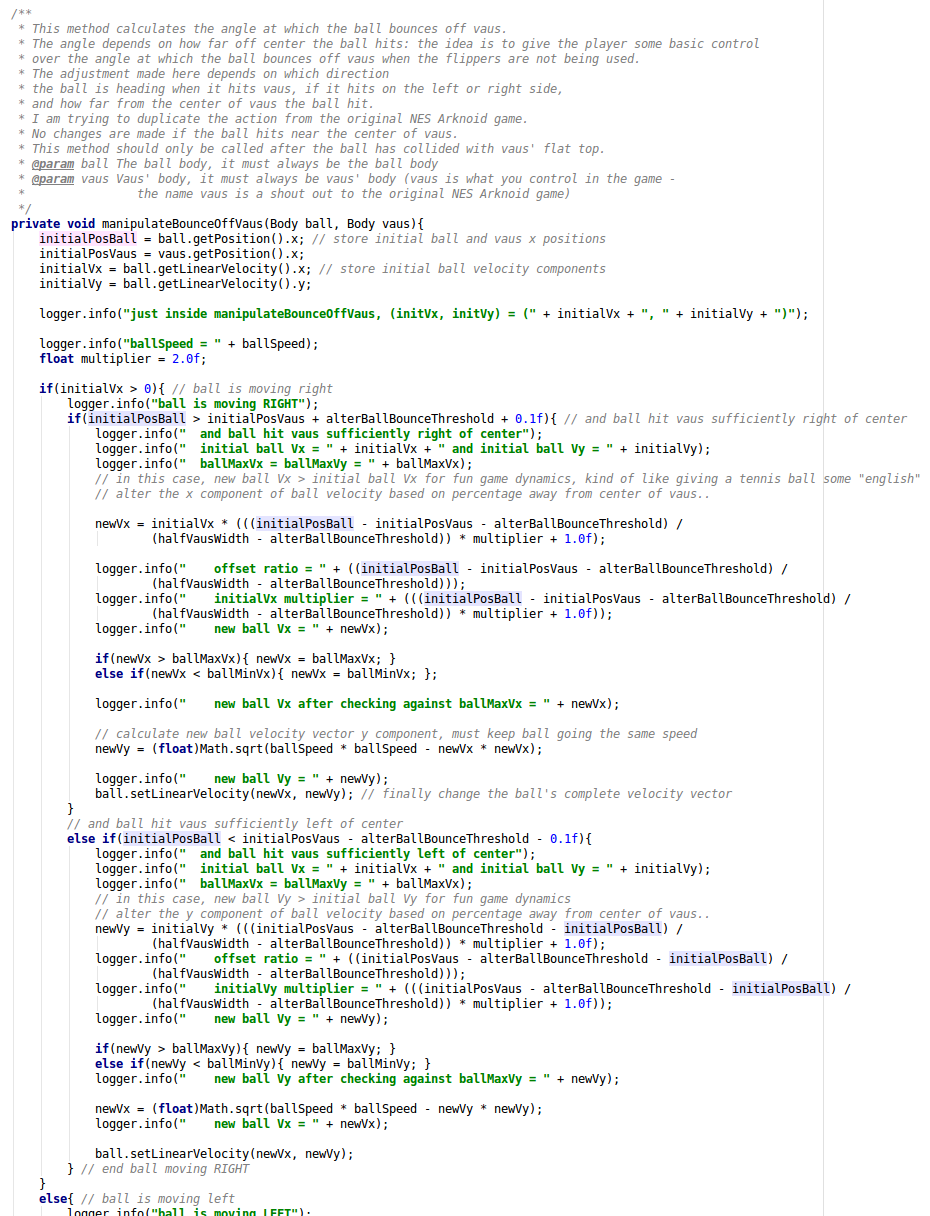This screenshot has height=1216, width=930.
Task: Click "Body vaus){" parameter in method signature
Action: (383, 224)
